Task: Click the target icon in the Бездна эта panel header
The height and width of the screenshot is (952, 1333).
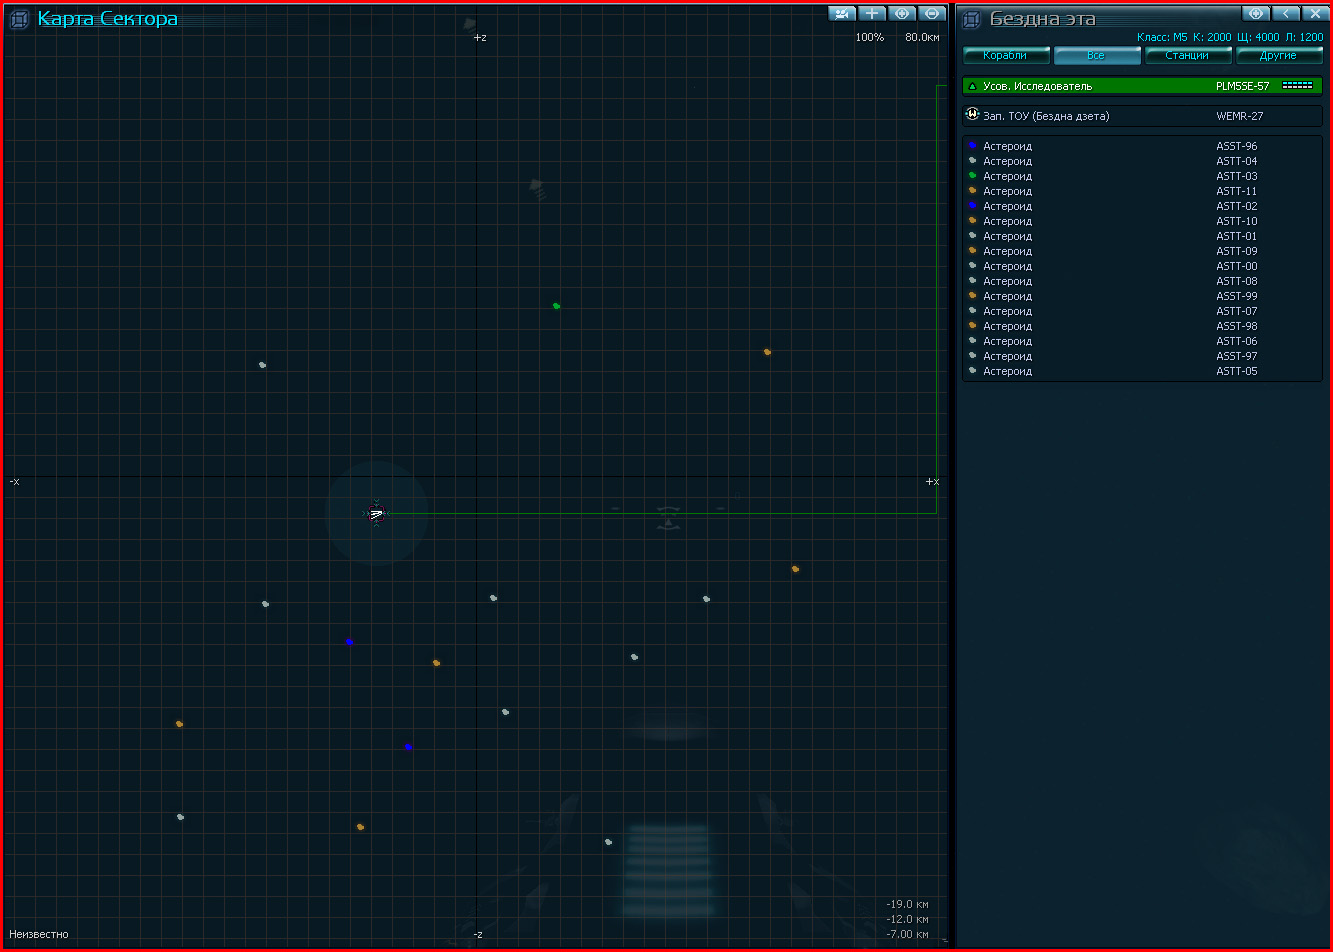Action: [x=1256, y=13]
